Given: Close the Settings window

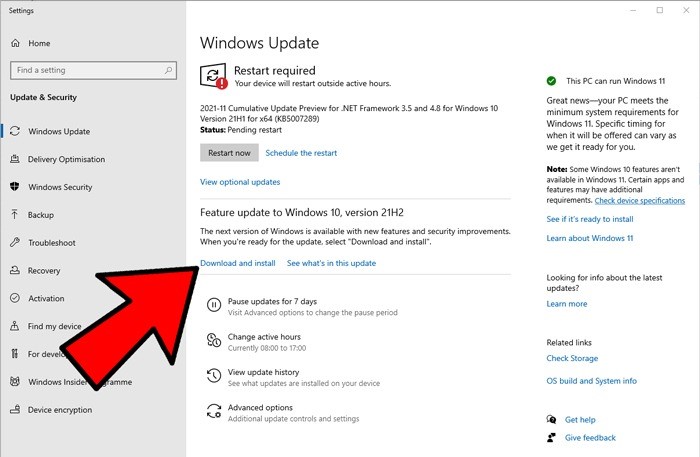Looking at the screenshot, I should (686, 10).
